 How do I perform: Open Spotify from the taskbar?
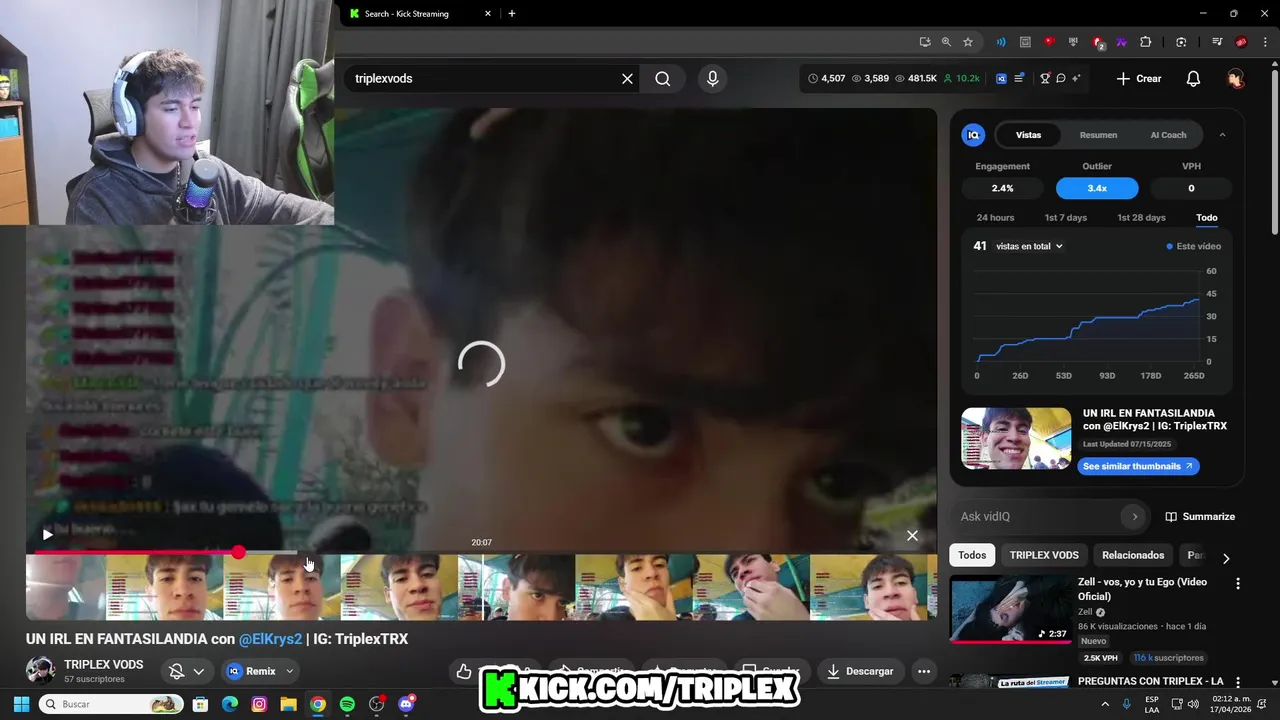[347, 704]
